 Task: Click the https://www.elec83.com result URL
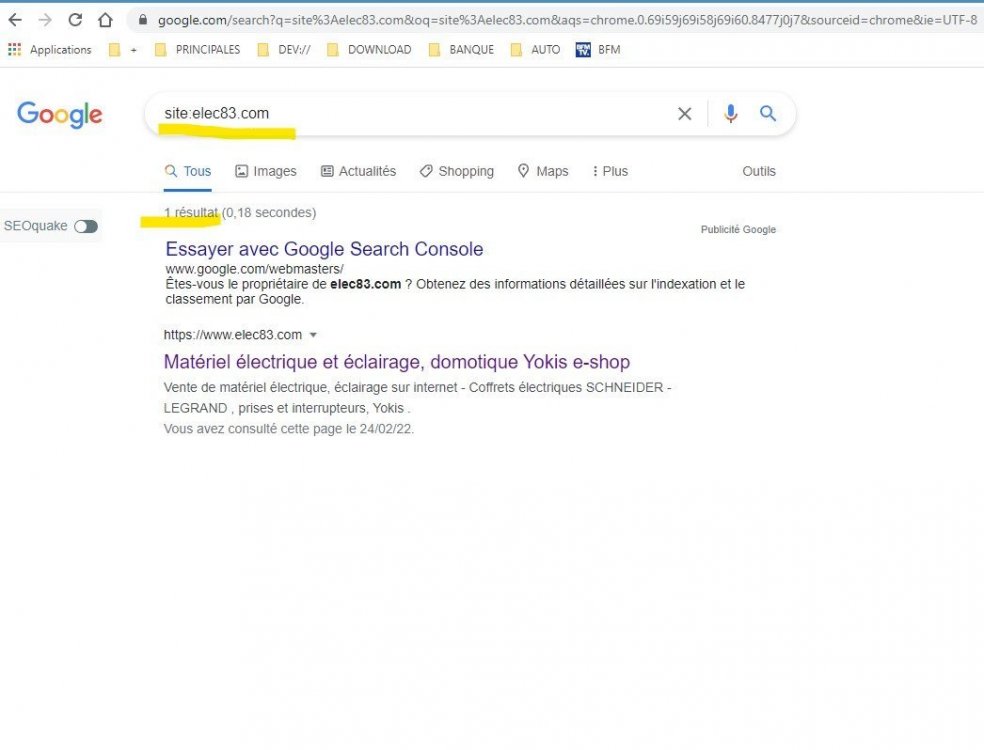tap(233, 335)
